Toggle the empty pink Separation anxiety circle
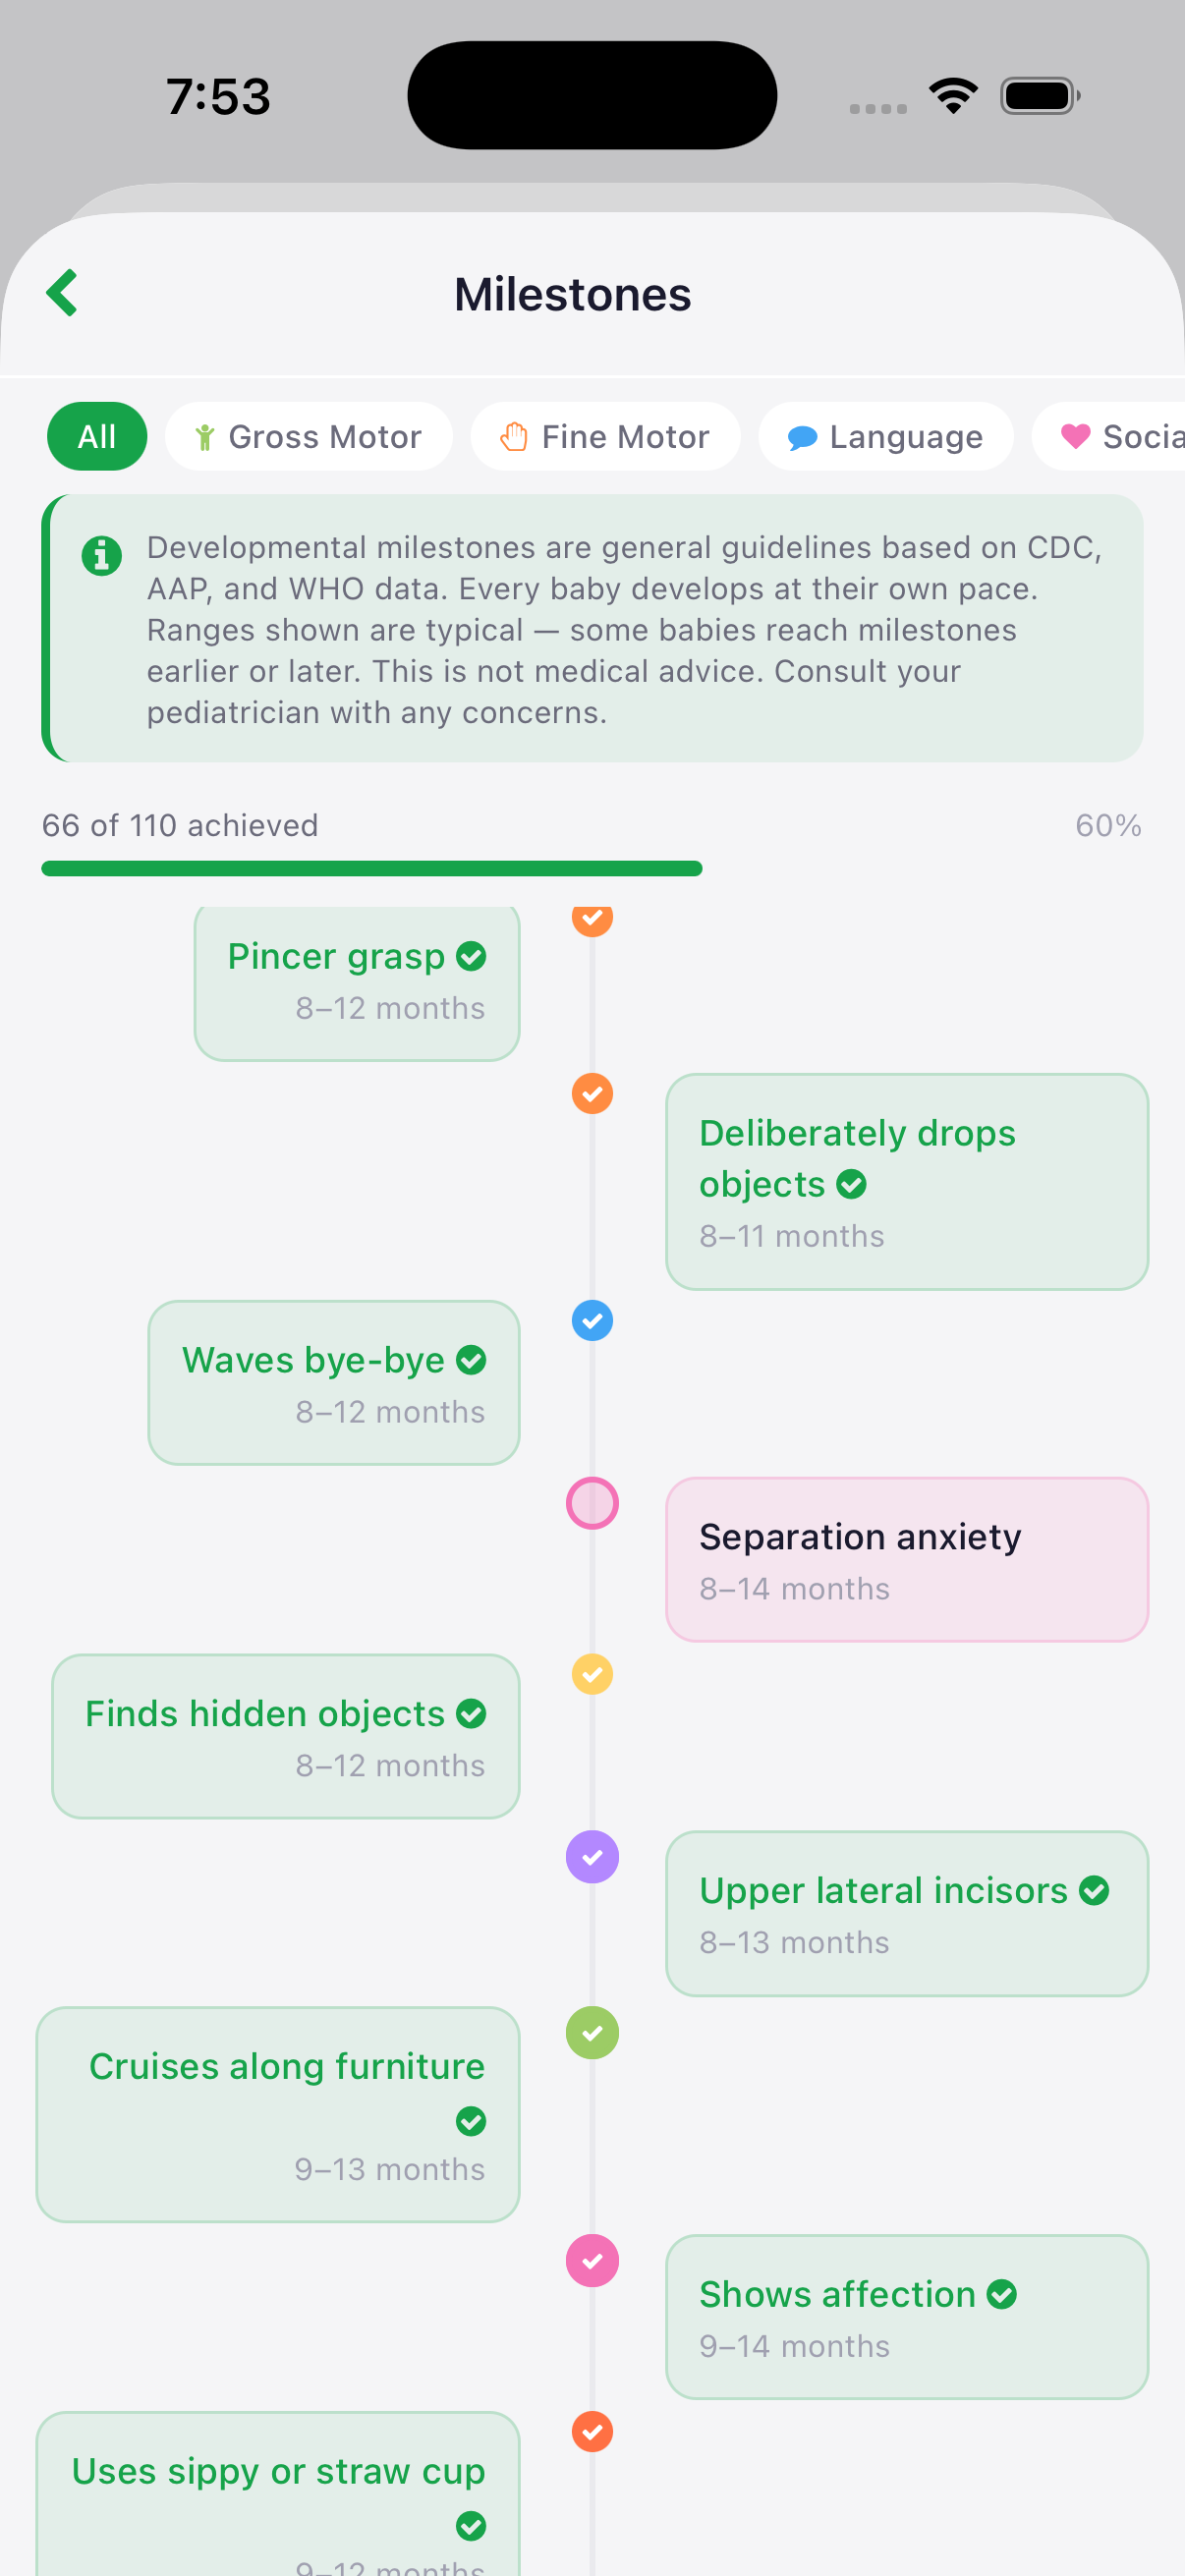Image resolution: width=1185 pixels, height=2576 pixels. (592, 1502)
